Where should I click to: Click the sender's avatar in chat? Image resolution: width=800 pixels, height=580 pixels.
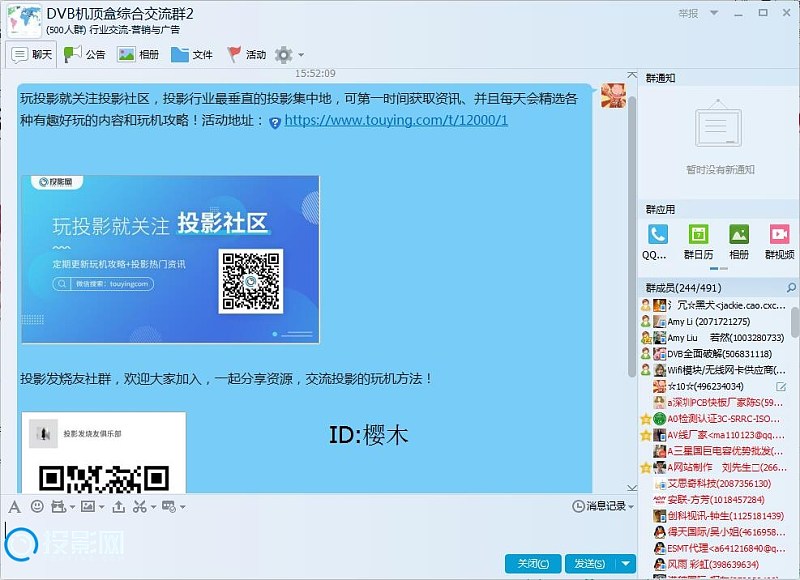pyautogui.click(x=613, y=95)
